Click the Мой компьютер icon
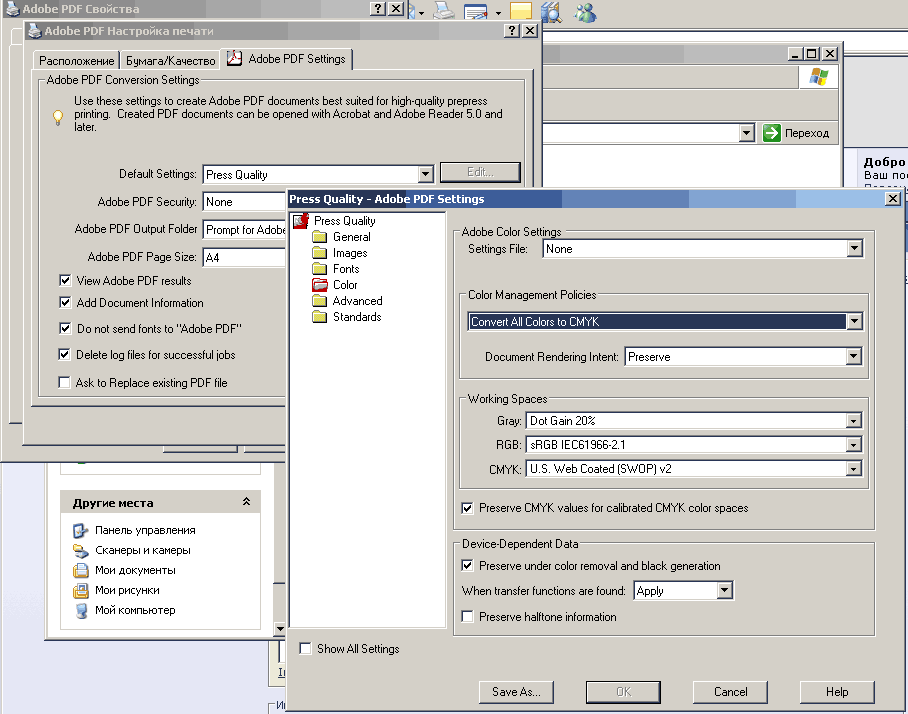This screenshot has height=714, width=908. [80, 610]
